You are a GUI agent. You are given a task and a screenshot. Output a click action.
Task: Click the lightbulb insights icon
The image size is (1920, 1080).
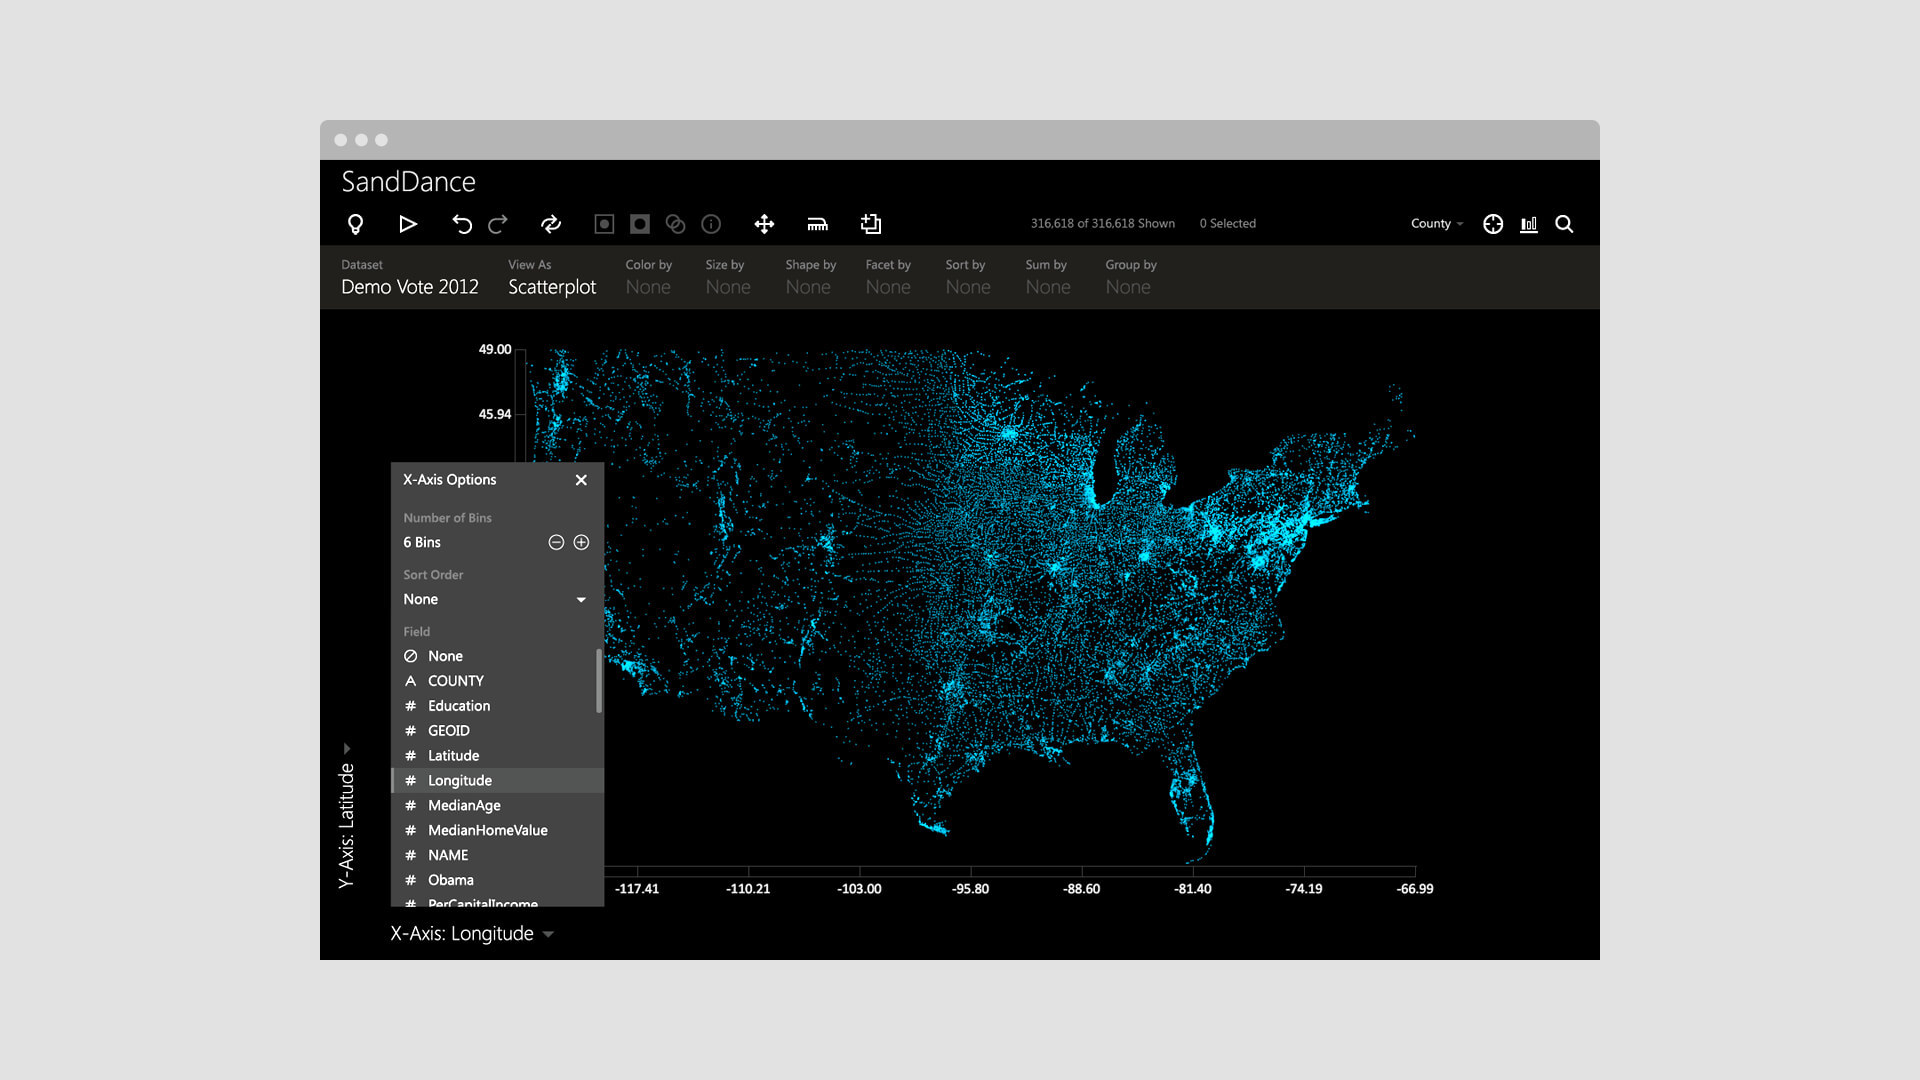[355, 224]
